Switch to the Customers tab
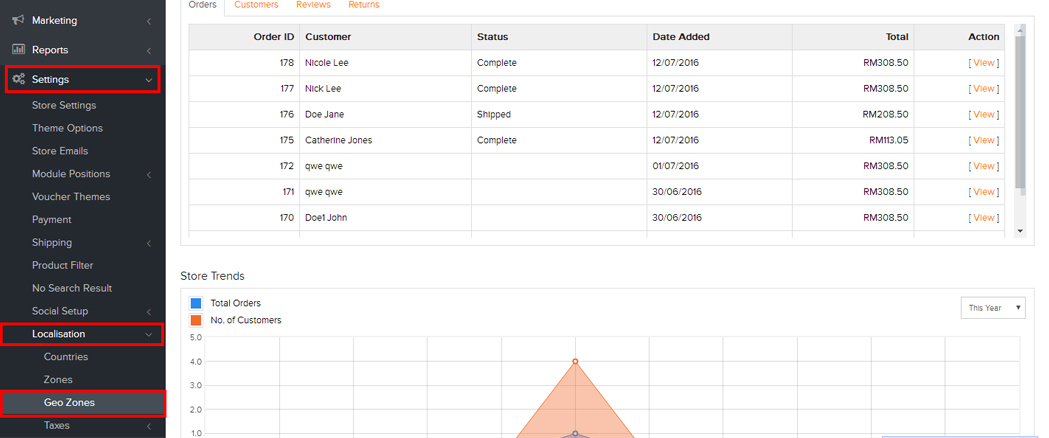 pyautogui.click(x=256, y=5)
